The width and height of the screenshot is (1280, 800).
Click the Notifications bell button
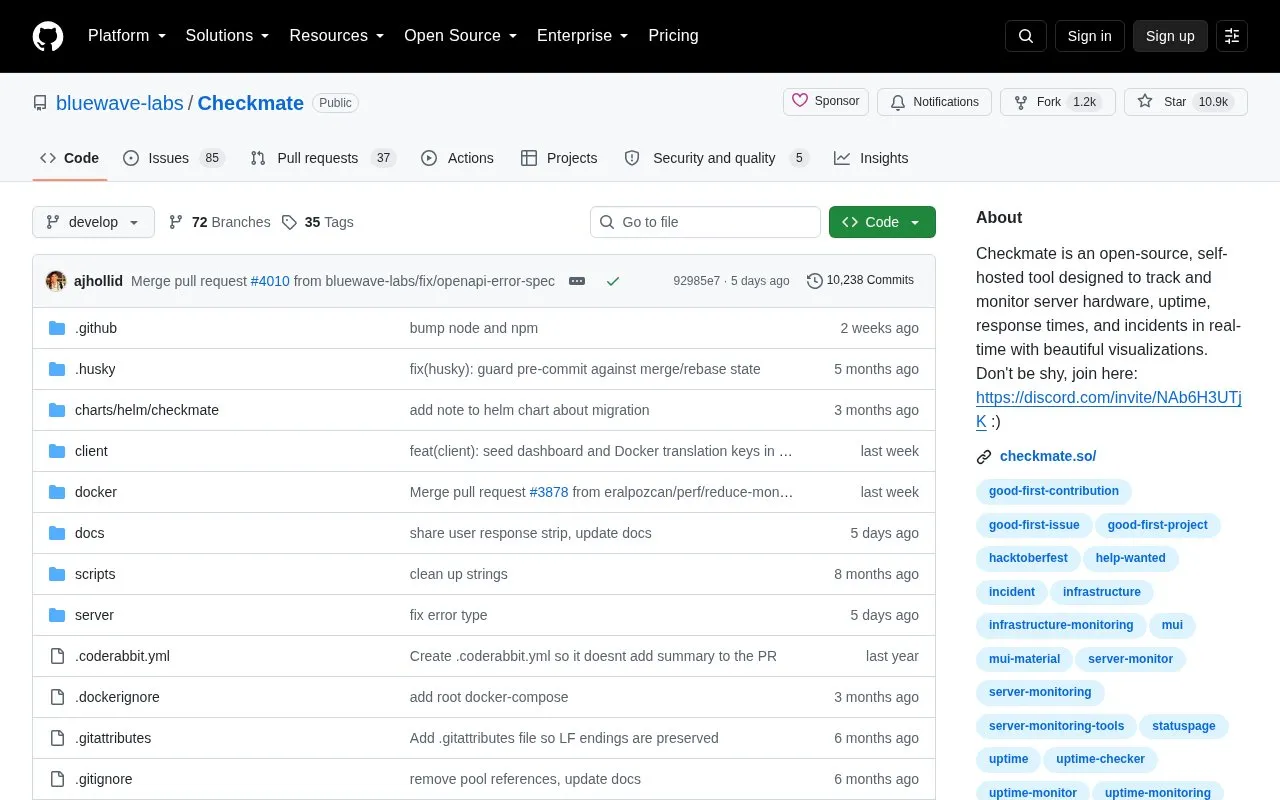tap(934, 102)
